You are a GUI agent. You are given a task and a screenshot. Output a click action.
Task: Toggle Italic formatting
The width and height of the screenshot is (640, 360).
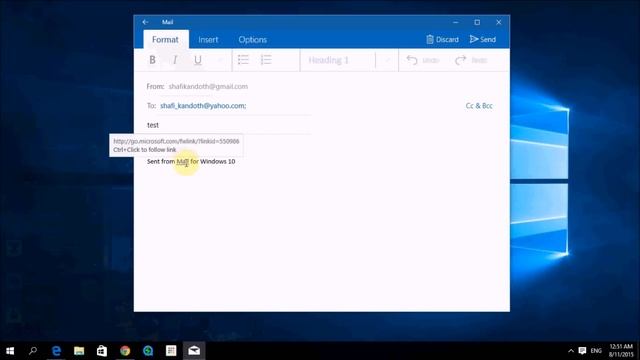(x=175, y=60)
